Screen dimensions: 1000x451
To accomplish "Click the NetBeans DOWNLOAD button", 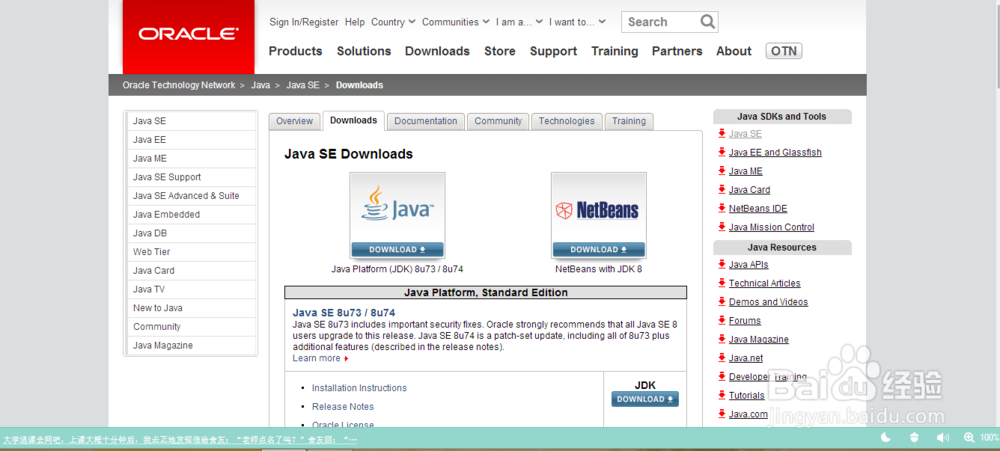I will tap(598, 249).
